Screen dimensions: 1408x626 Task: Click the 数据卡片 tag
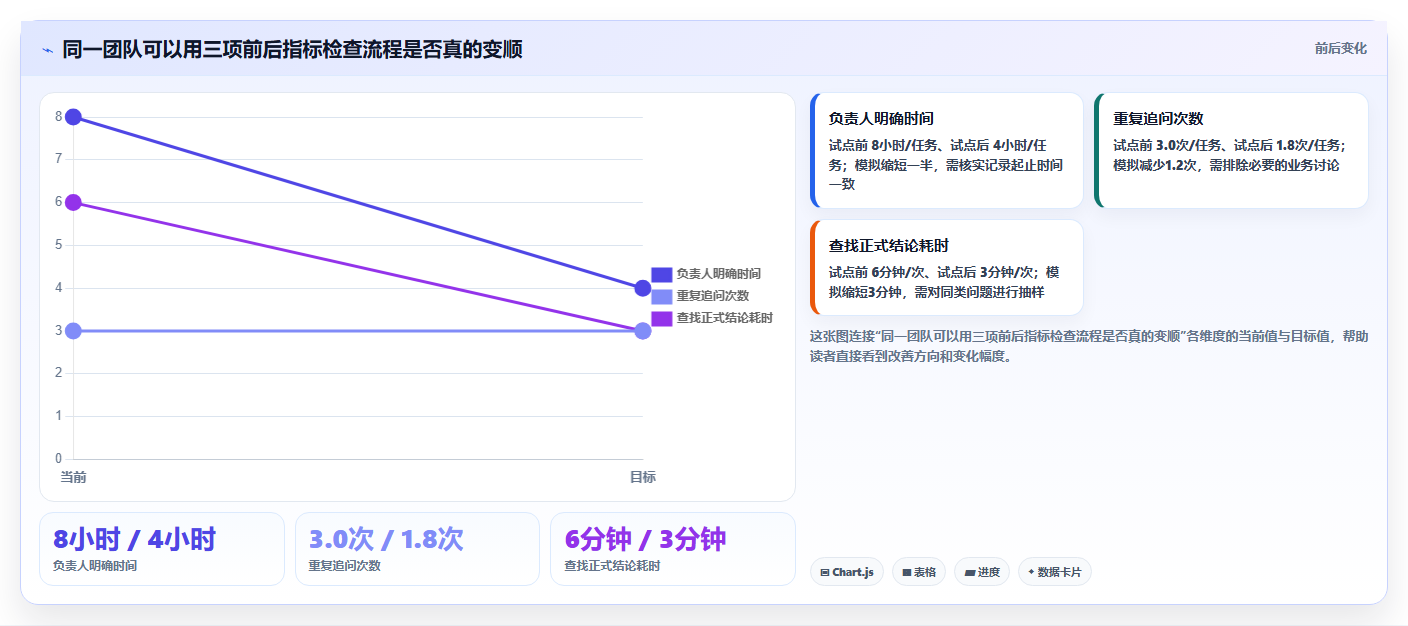[1055, 572]
